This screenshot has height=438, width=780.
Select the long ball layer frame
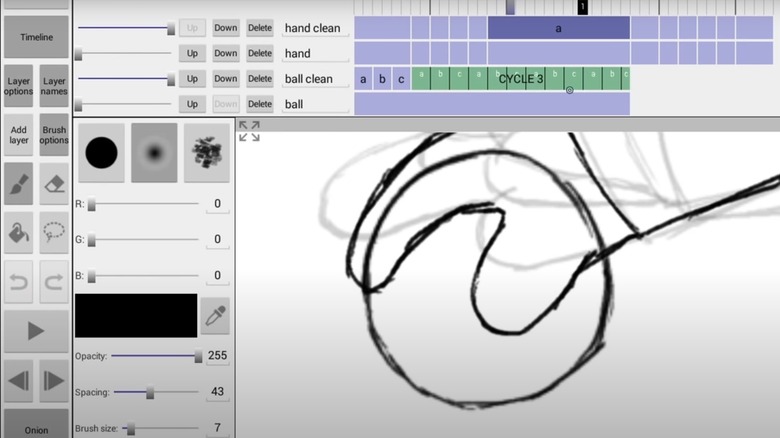click(x=492, y=104)
